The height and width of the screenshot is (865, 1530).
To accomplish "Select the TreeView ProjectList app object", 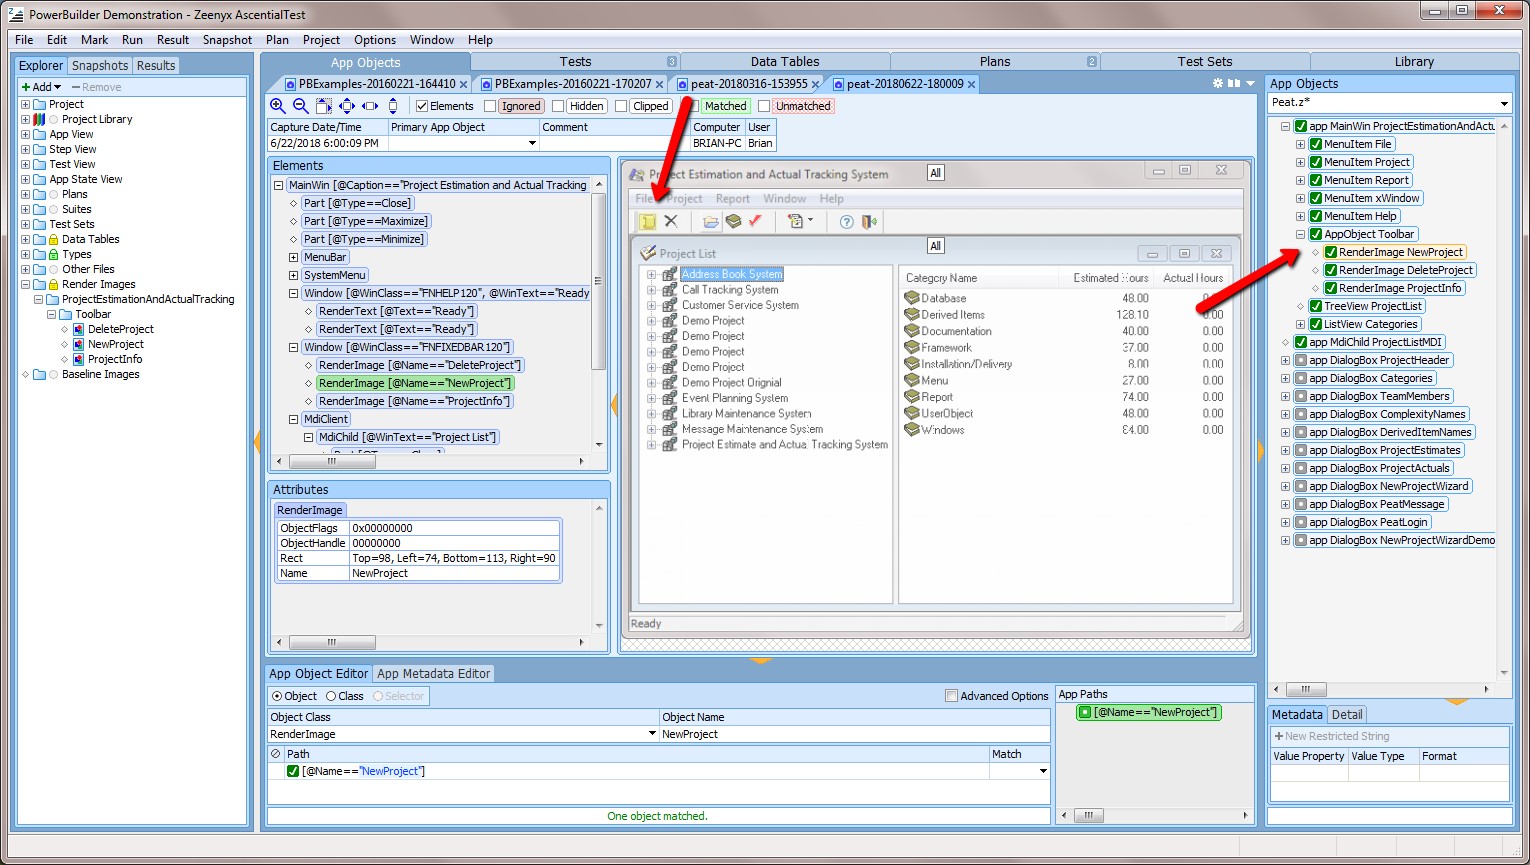I will (1373, 306).
